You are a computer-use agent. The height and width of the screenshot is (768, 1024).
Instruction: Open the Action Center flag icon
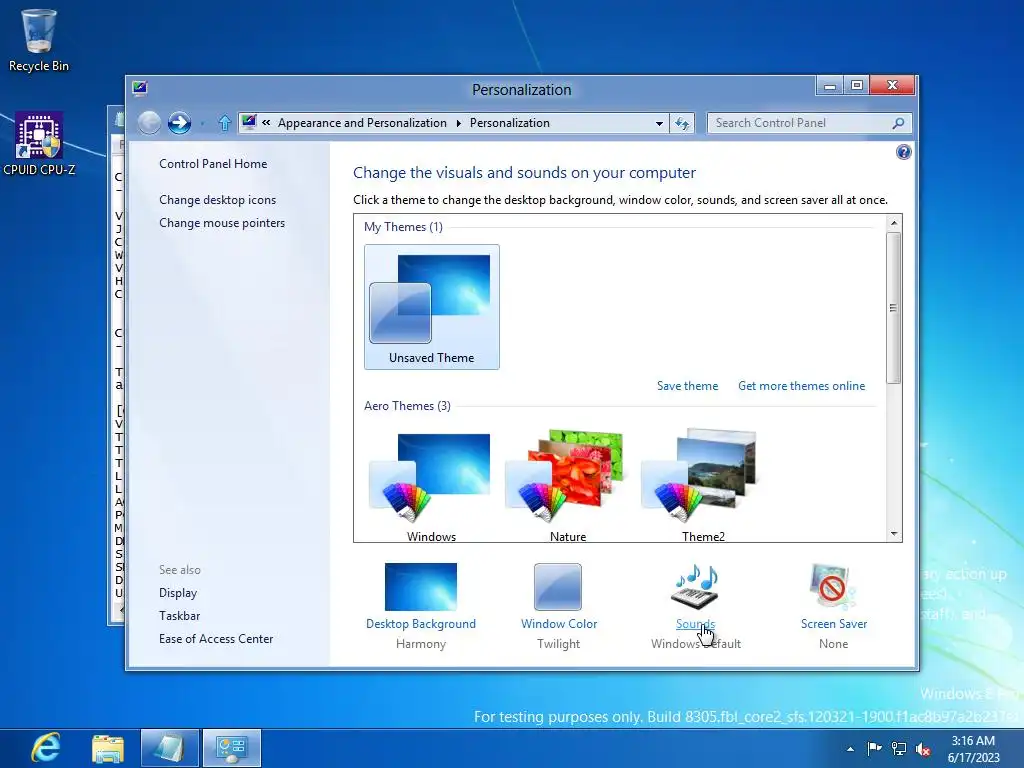pyautogui.click(x=874, y=748)
